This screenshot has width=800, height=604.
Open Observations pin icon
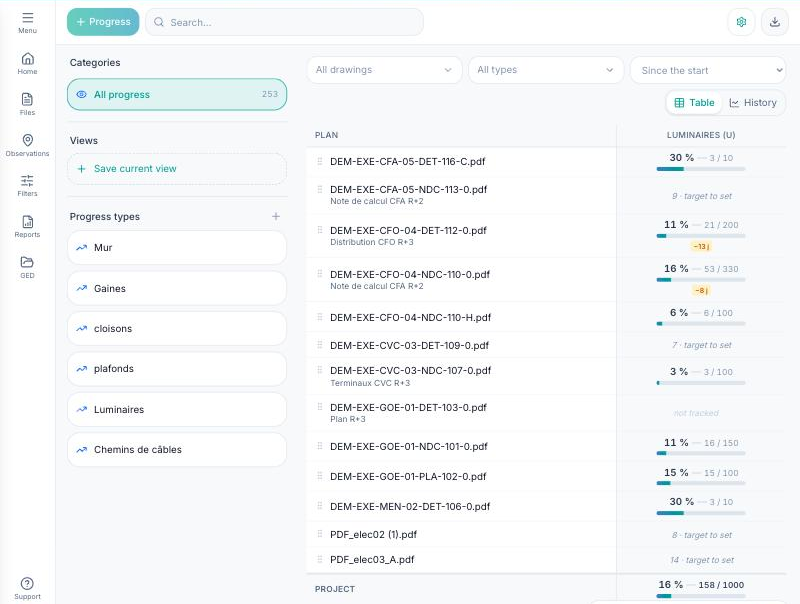28,140
